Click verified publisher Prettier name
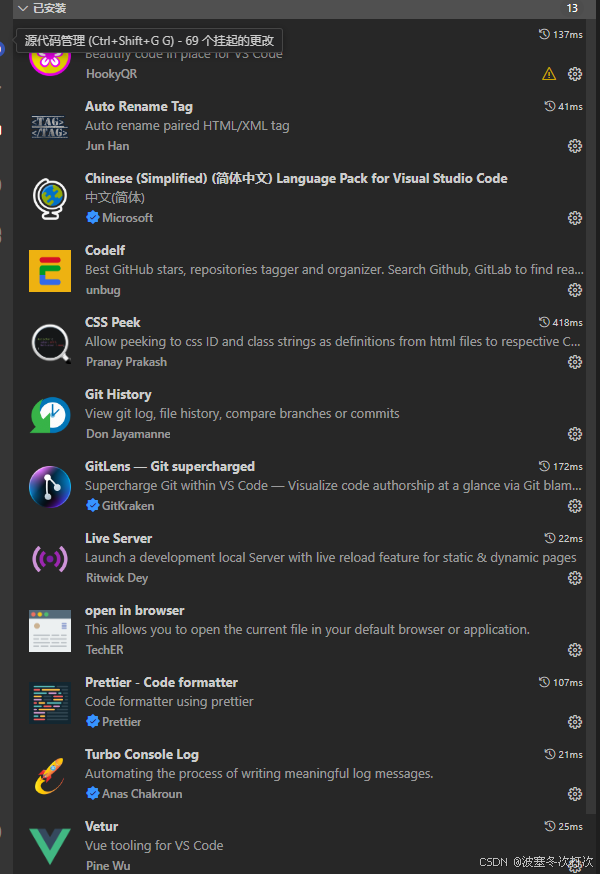600x874 pixels. [x=122, y=722]
